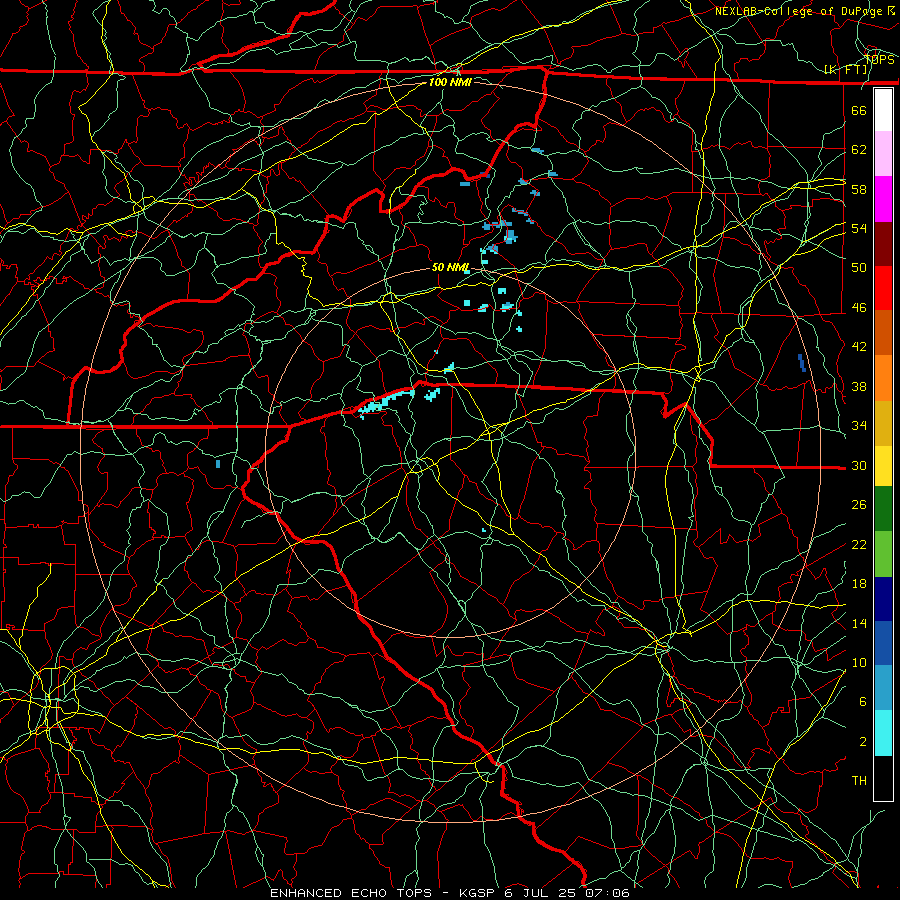This screenshot has height=900, width=900.
Task: Click the "ENHANCED ECHO TOPS" title text
Action: click(x=351, y=893)
